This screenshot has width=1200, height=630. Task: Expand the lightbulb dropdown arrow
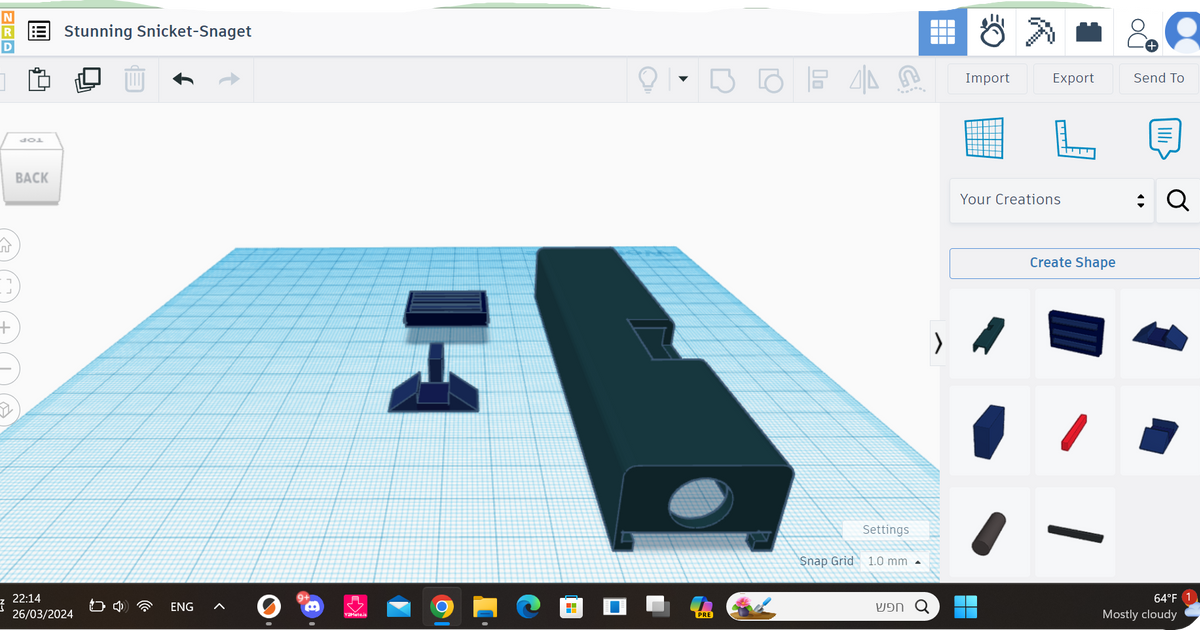click(682, 79)
